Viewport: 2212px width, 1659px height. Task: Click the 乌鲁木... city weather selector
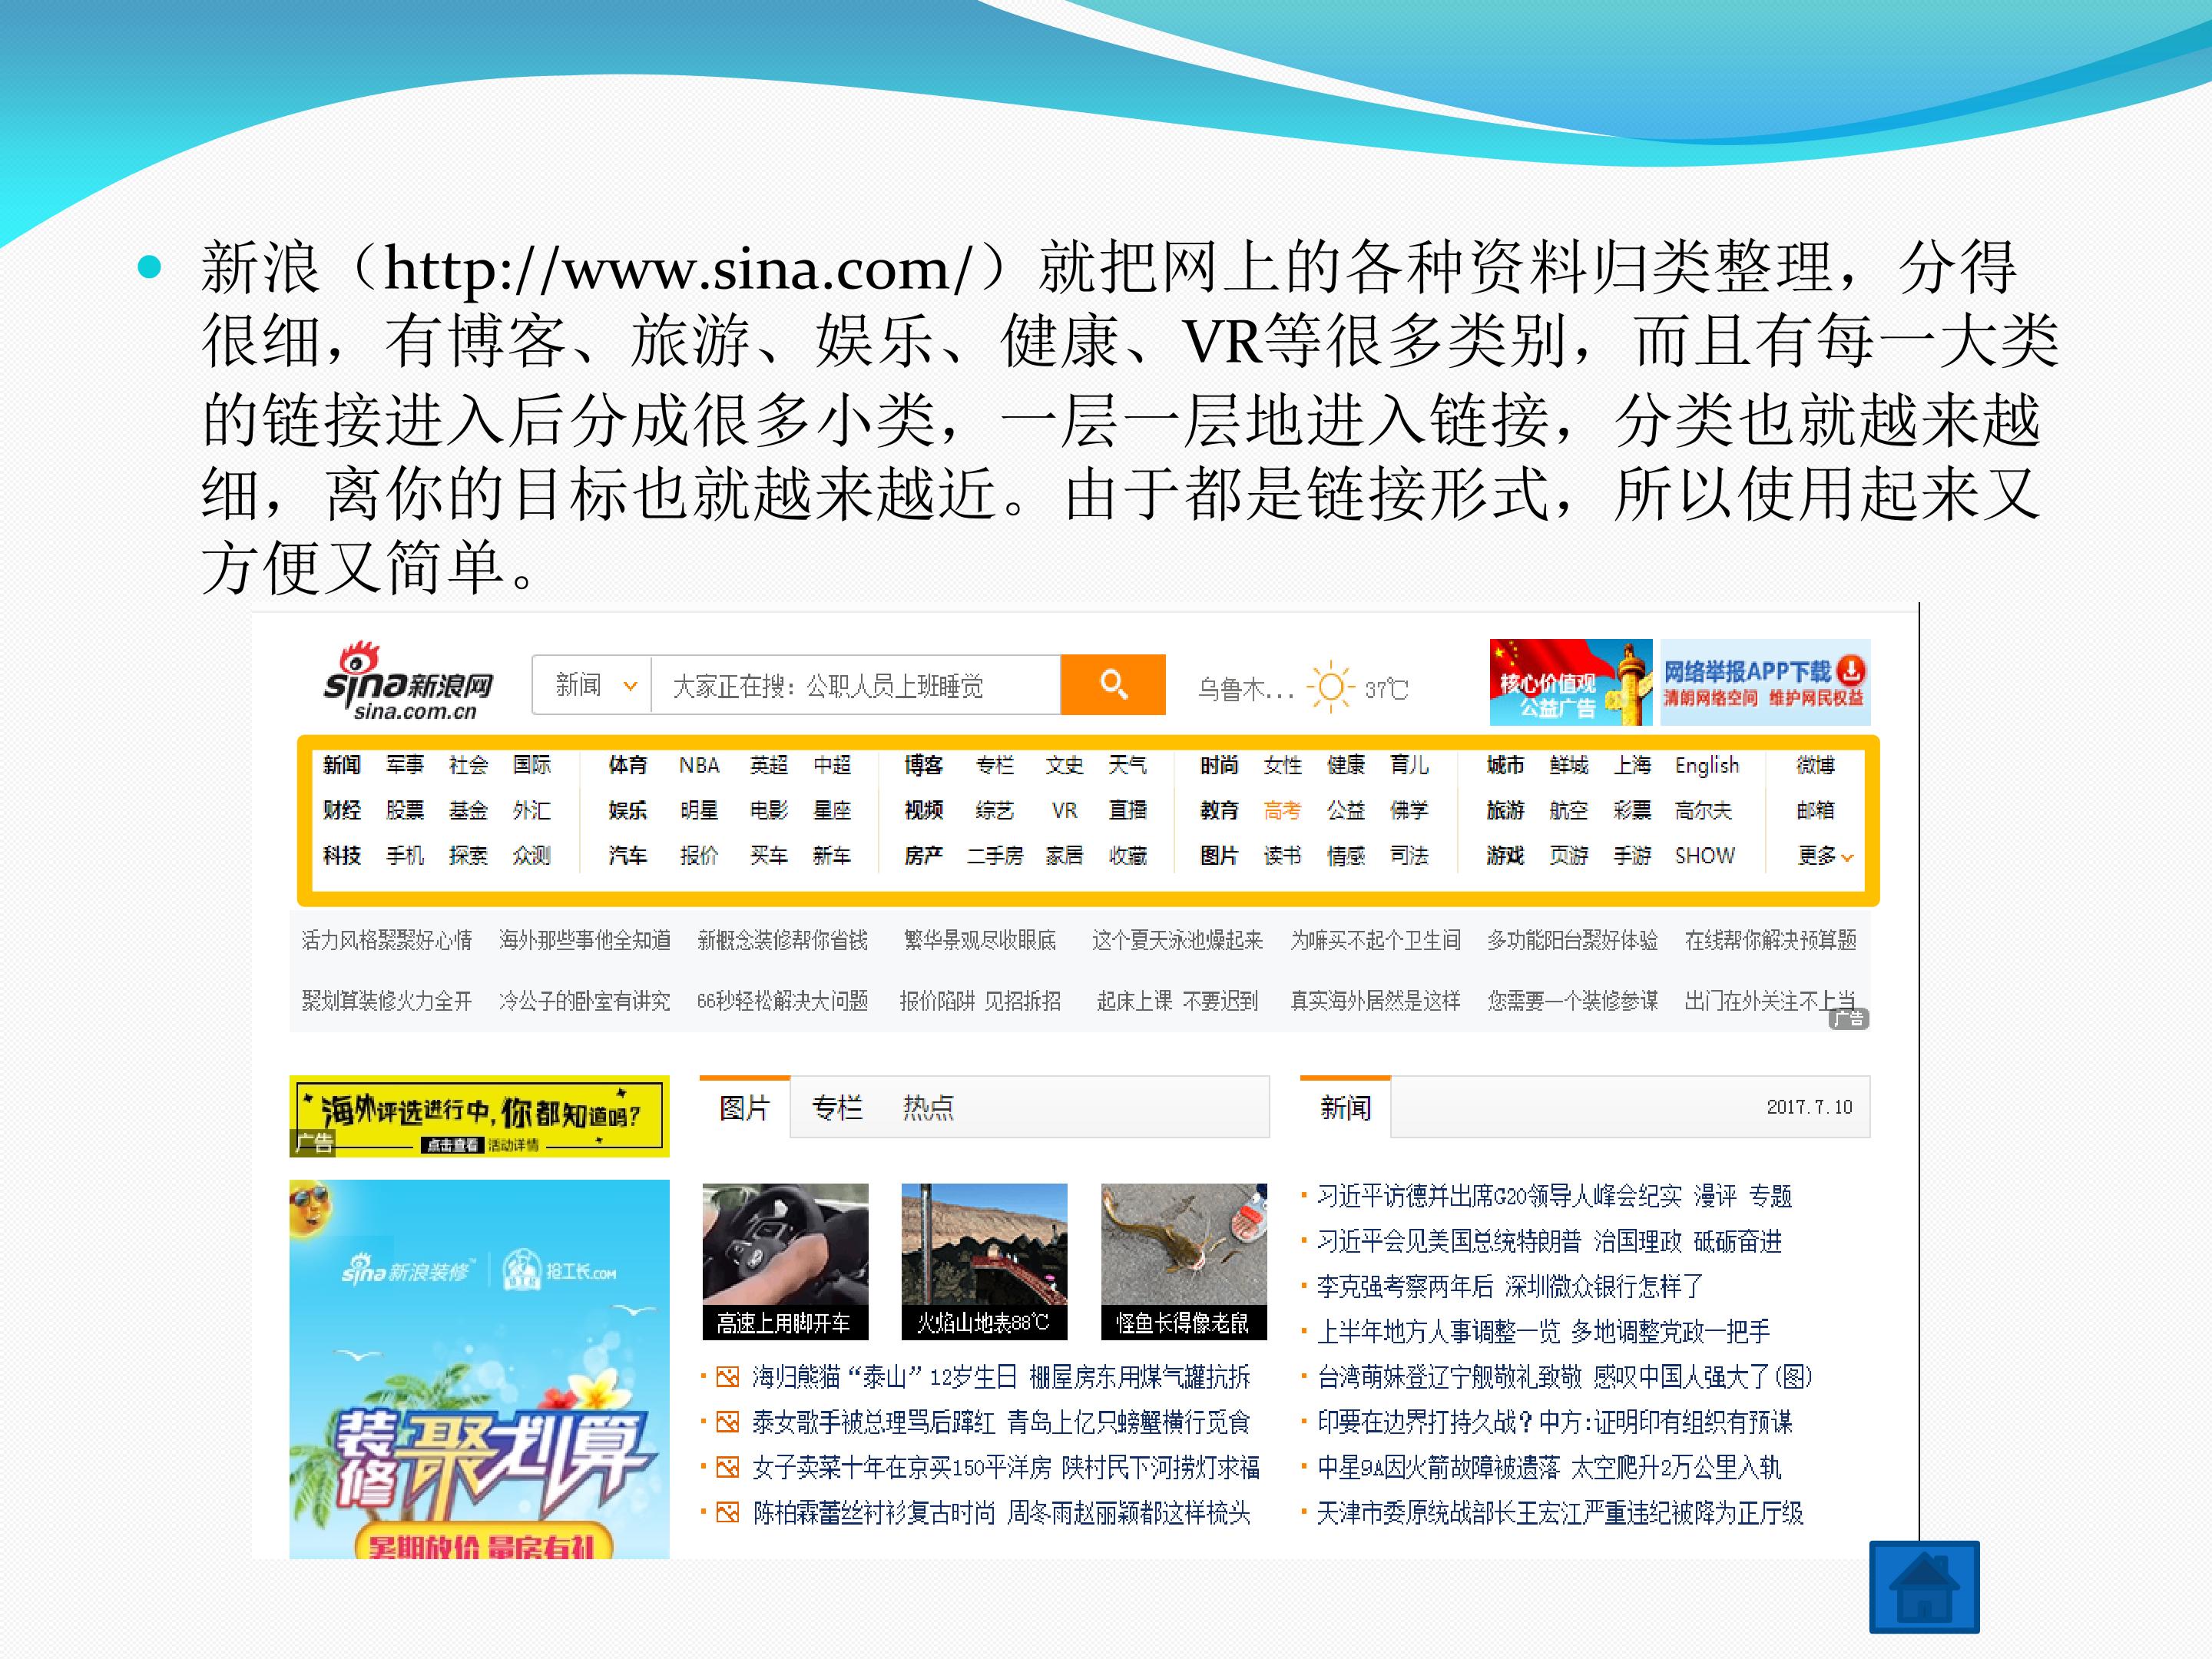pos(1245,688)
